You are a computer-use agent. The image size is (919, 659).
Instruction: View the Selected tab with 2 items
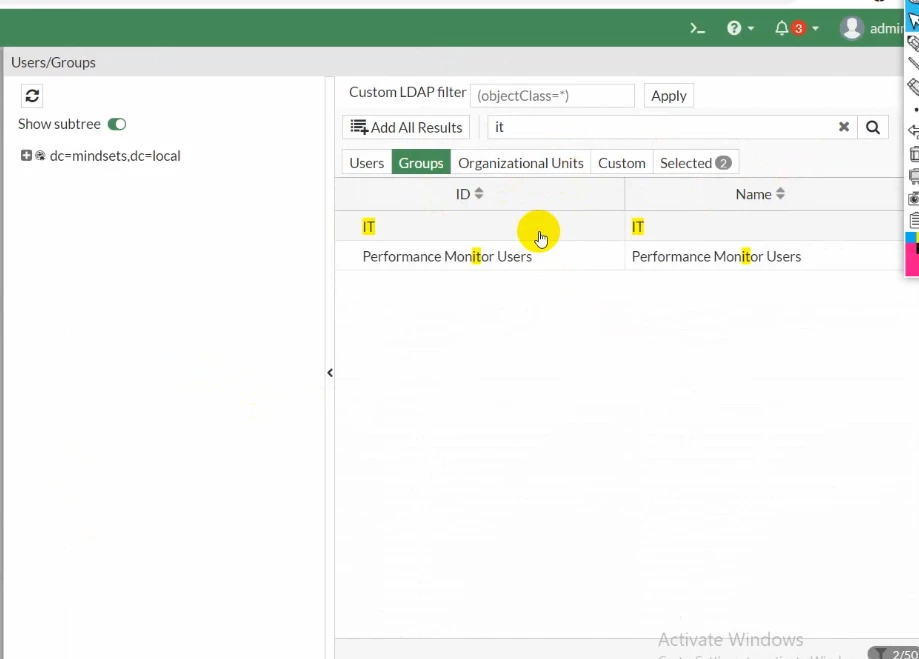tap(696, 162)
